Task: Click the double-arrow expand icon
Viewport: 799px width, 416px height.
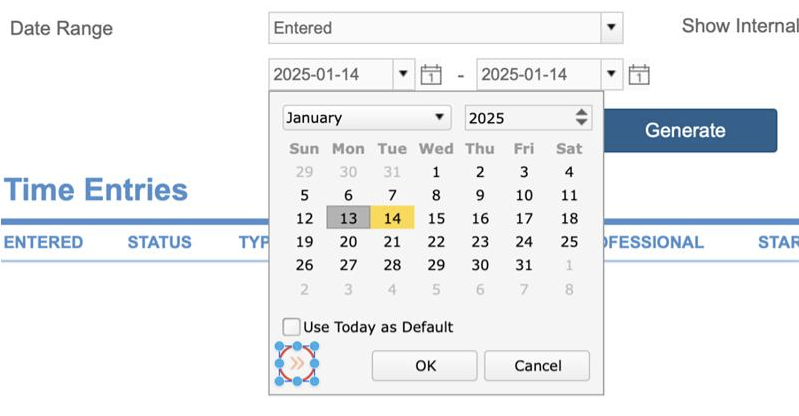Action: [x=297, y=363]
